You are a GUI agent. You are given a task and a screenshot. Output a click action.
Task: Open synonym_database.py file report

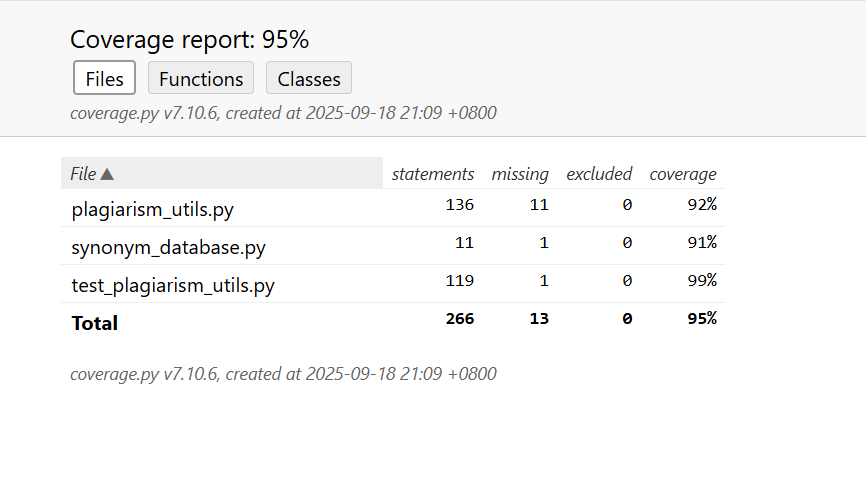click(x=168, y=247)
